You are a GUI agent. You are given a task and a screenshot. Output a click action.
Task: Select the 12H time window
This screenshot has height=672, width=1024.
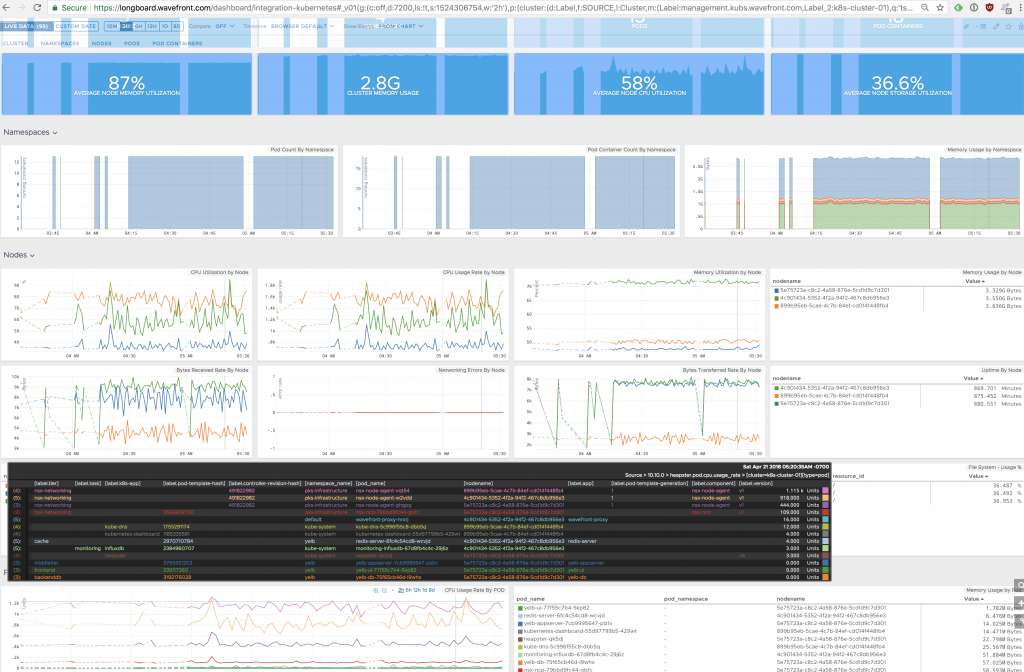[x=151, y=26]
